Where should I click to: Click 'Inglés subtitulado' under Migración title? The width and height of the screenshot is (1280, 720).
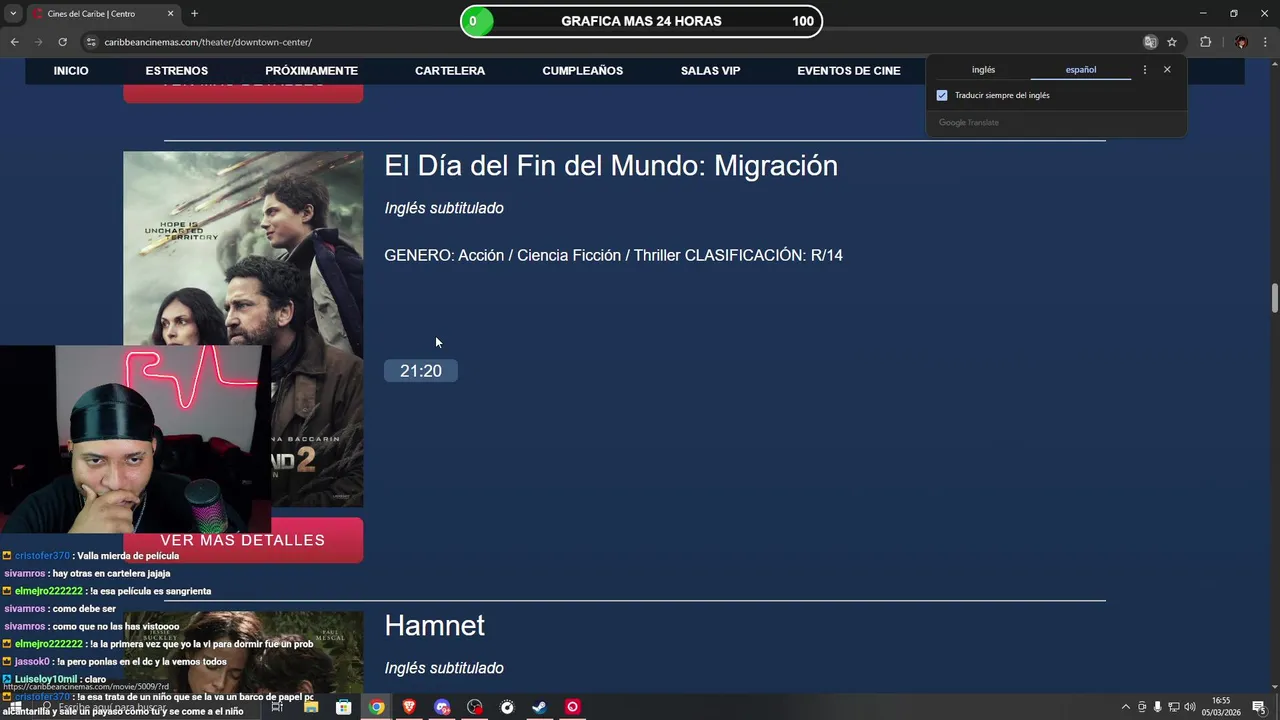click(444, 208)
